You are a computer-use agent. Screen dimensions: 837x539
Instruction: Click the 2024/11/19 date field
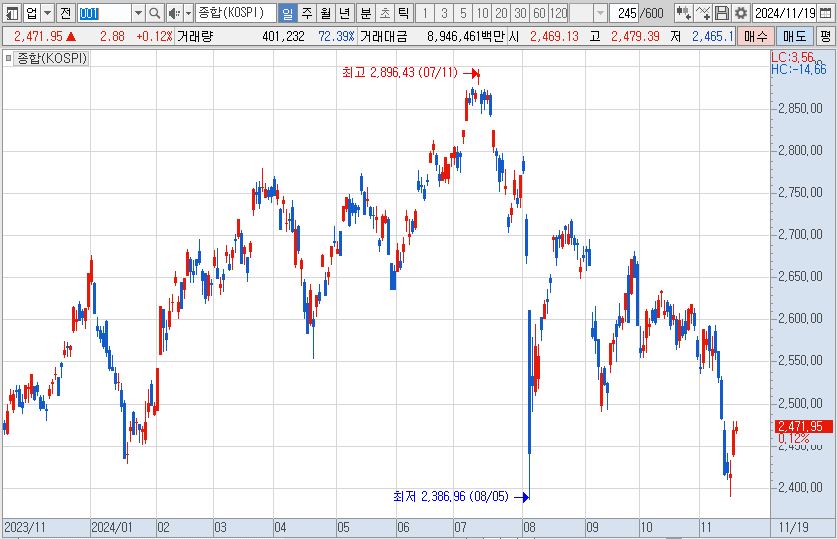click(x=785, y=13)
